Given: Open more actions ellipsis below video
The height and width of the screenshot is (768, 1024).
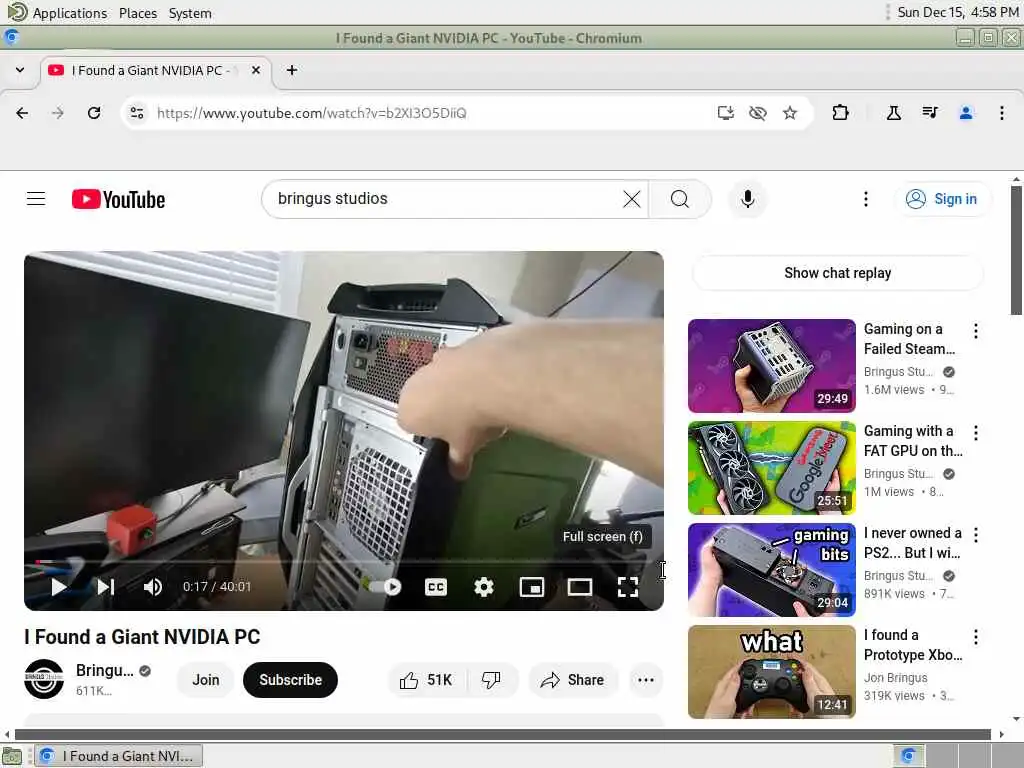Looking at the screenshot, I should (646, 680).
